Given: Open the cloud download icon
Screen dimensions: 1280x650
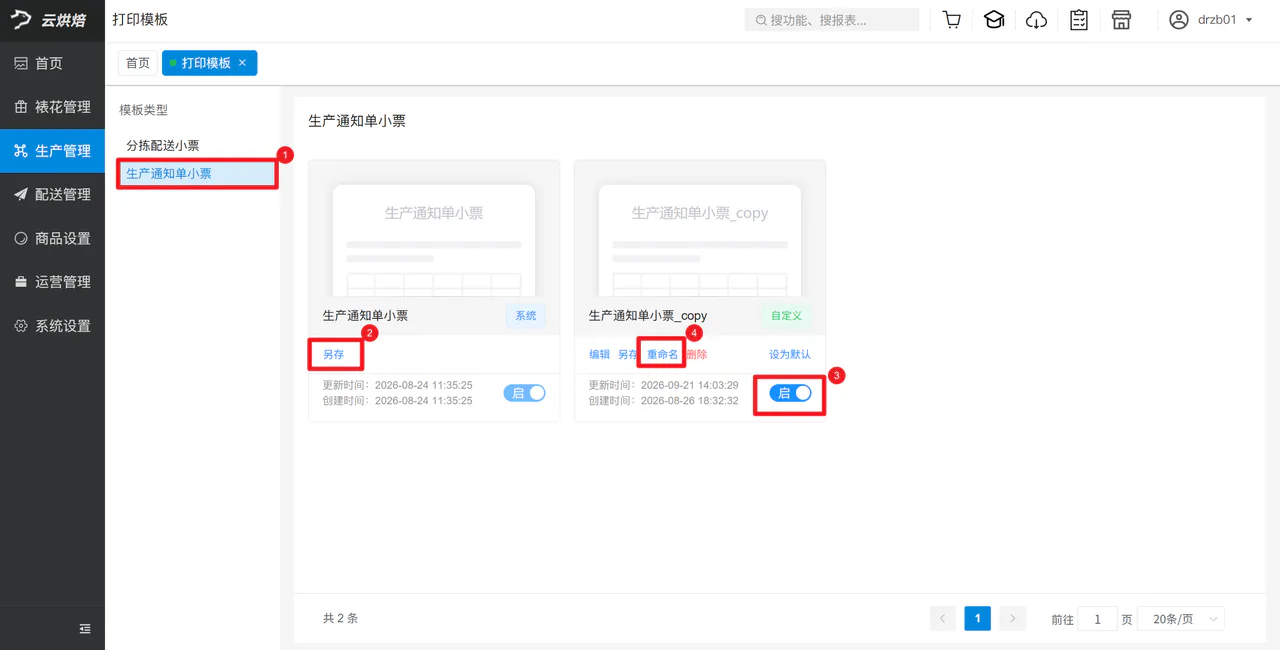Looking at the screenshot, I should (x=1037, y=20).
